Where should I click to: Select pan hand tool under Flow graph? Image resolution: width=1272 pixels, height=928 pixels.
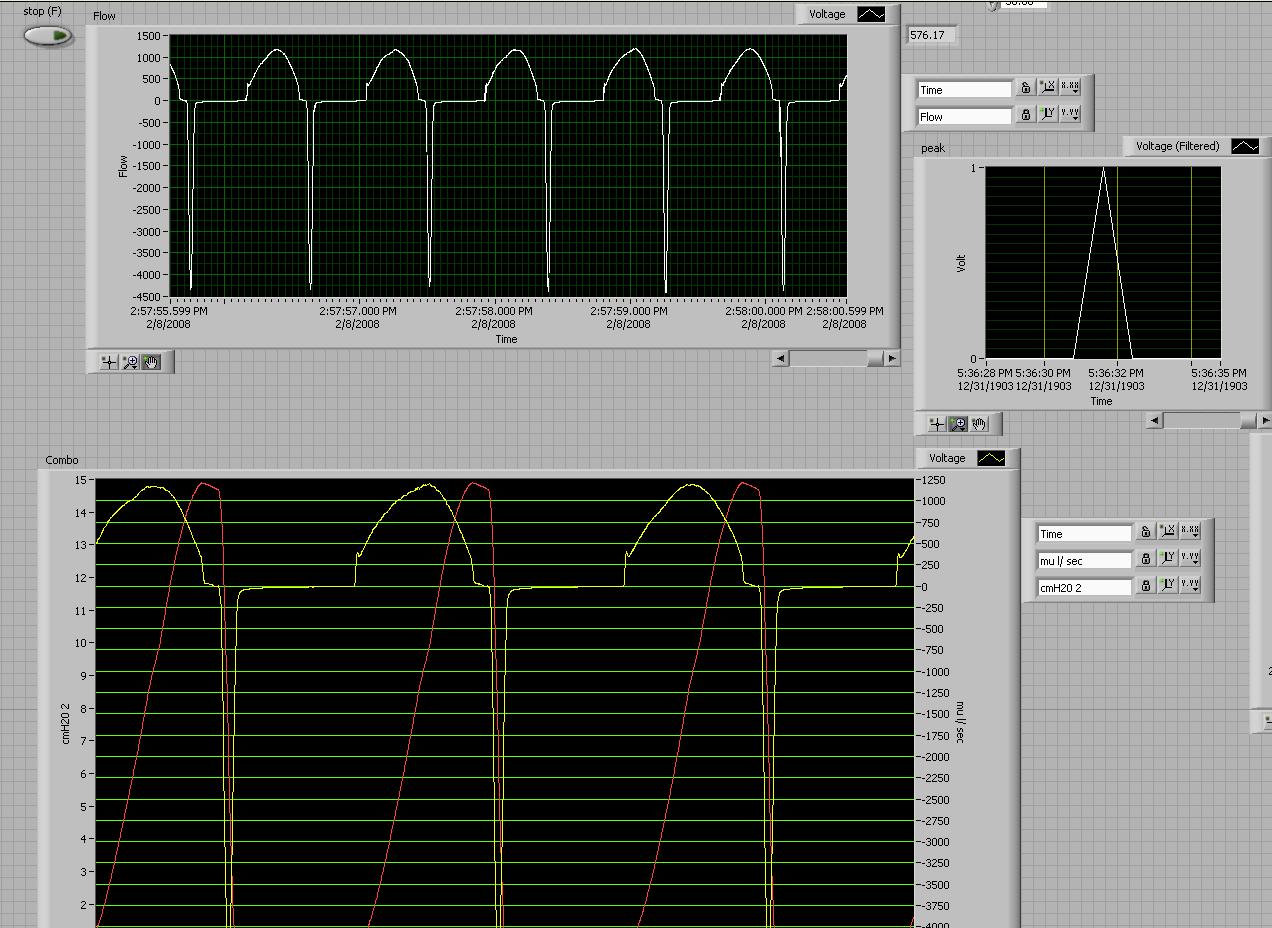(151, 362)
